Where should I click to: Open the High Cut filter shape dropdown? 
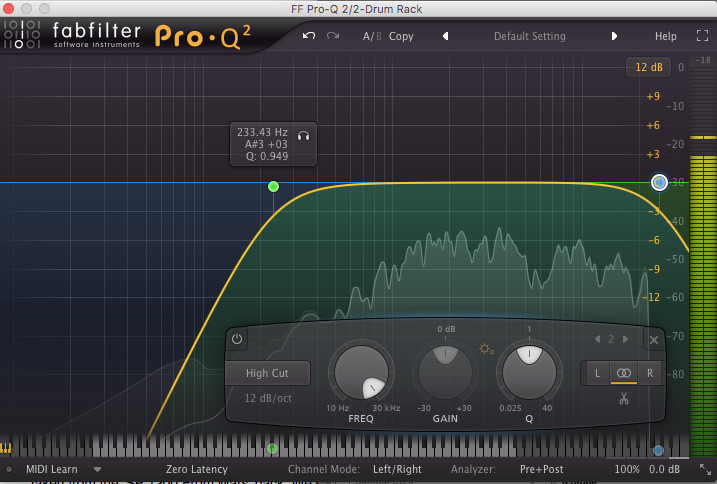(x=268, y=373)
